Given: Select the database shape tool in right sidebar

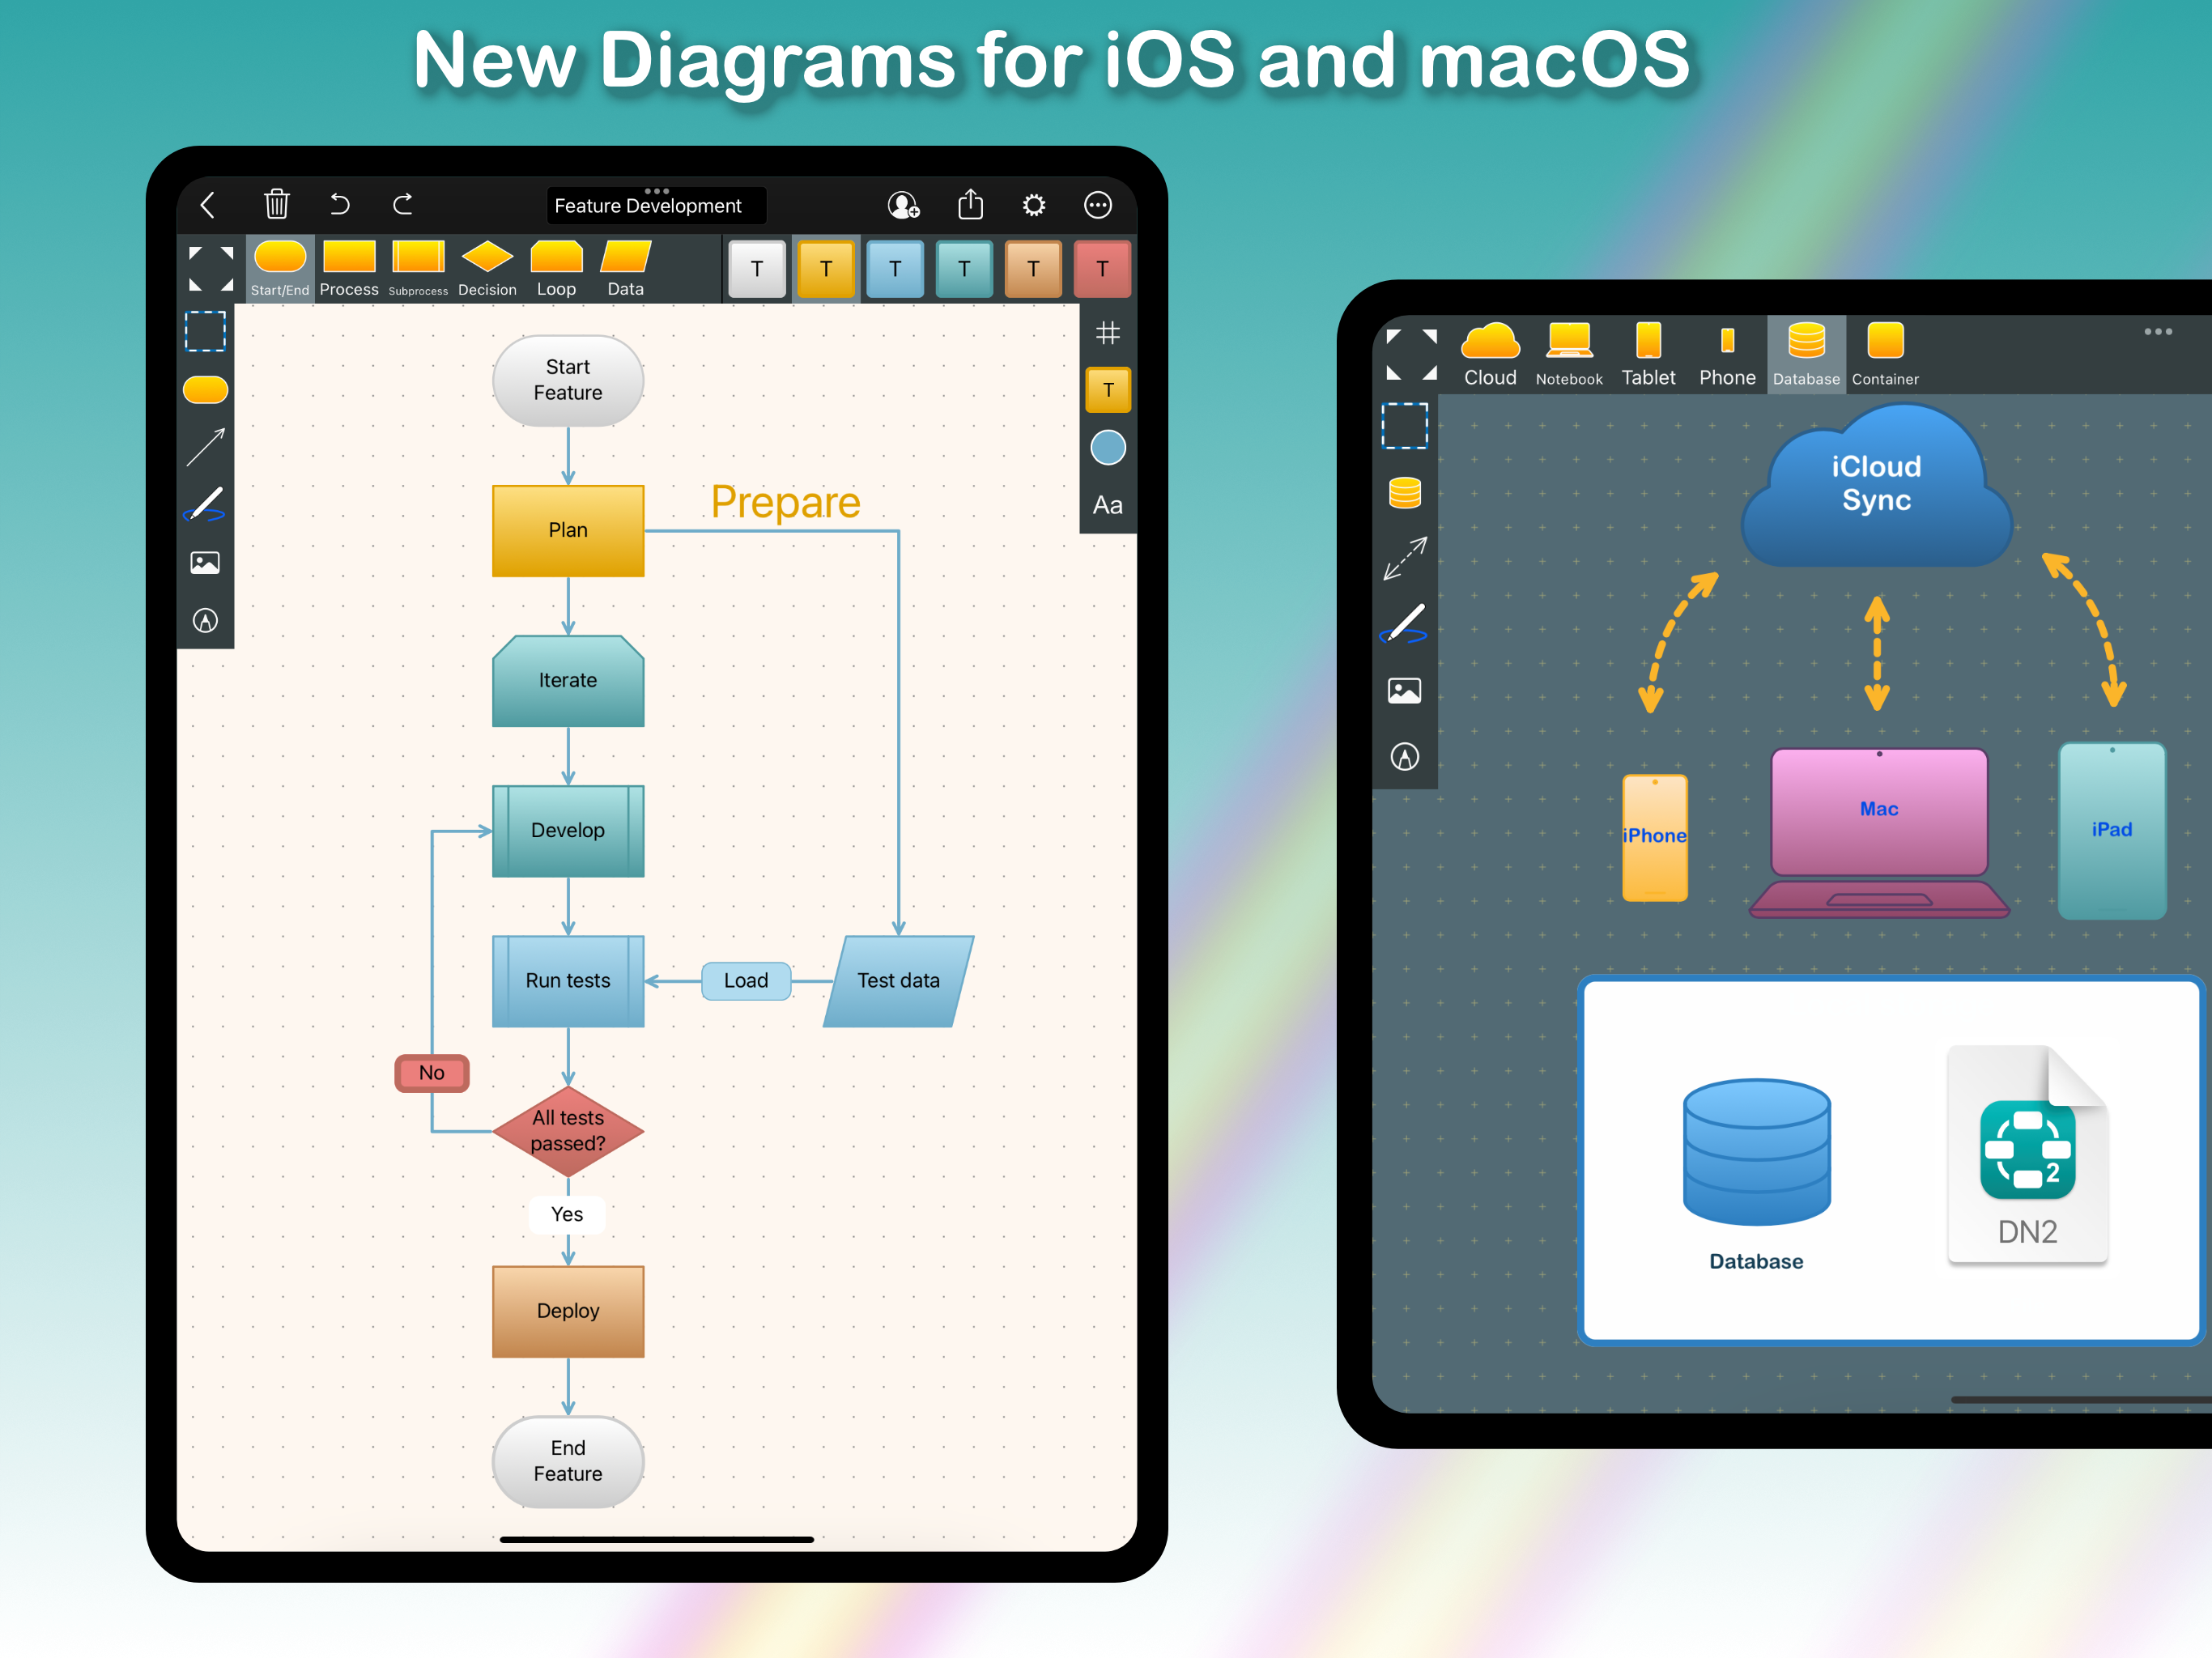Looking at the screenshot, I should coord(1404,492).
